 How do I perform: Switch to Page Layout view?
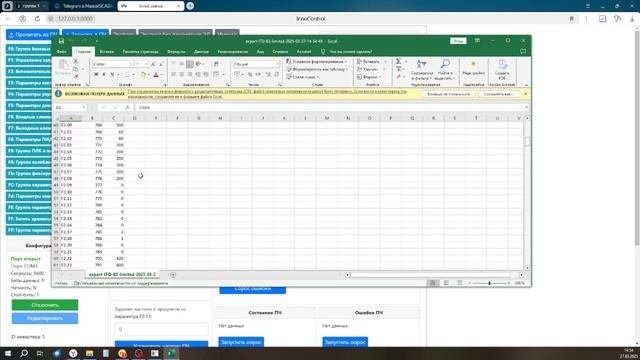(x=446, y=283)
